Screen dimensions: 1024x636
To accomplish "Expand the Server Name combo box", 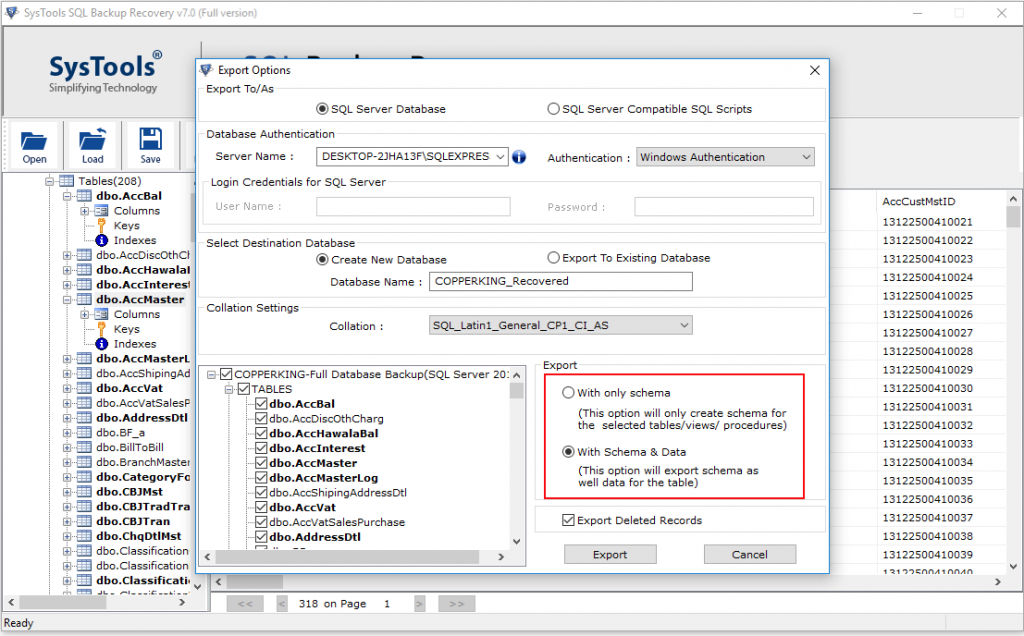I will (x=501, y=157).
